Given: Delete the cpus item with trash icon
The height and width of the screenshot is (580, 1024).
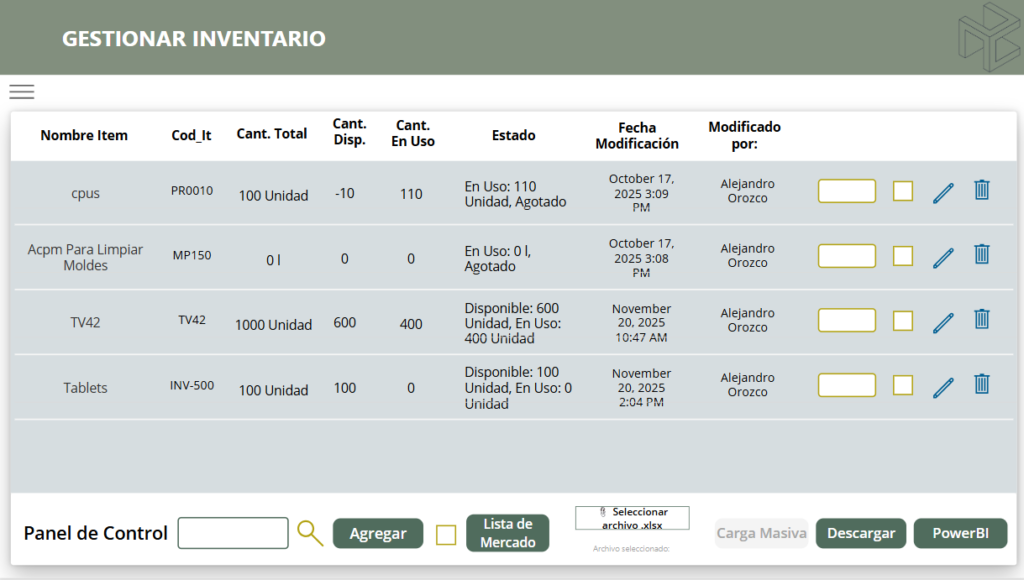Looking at the screenshot, I should click(x=982, y=190).
